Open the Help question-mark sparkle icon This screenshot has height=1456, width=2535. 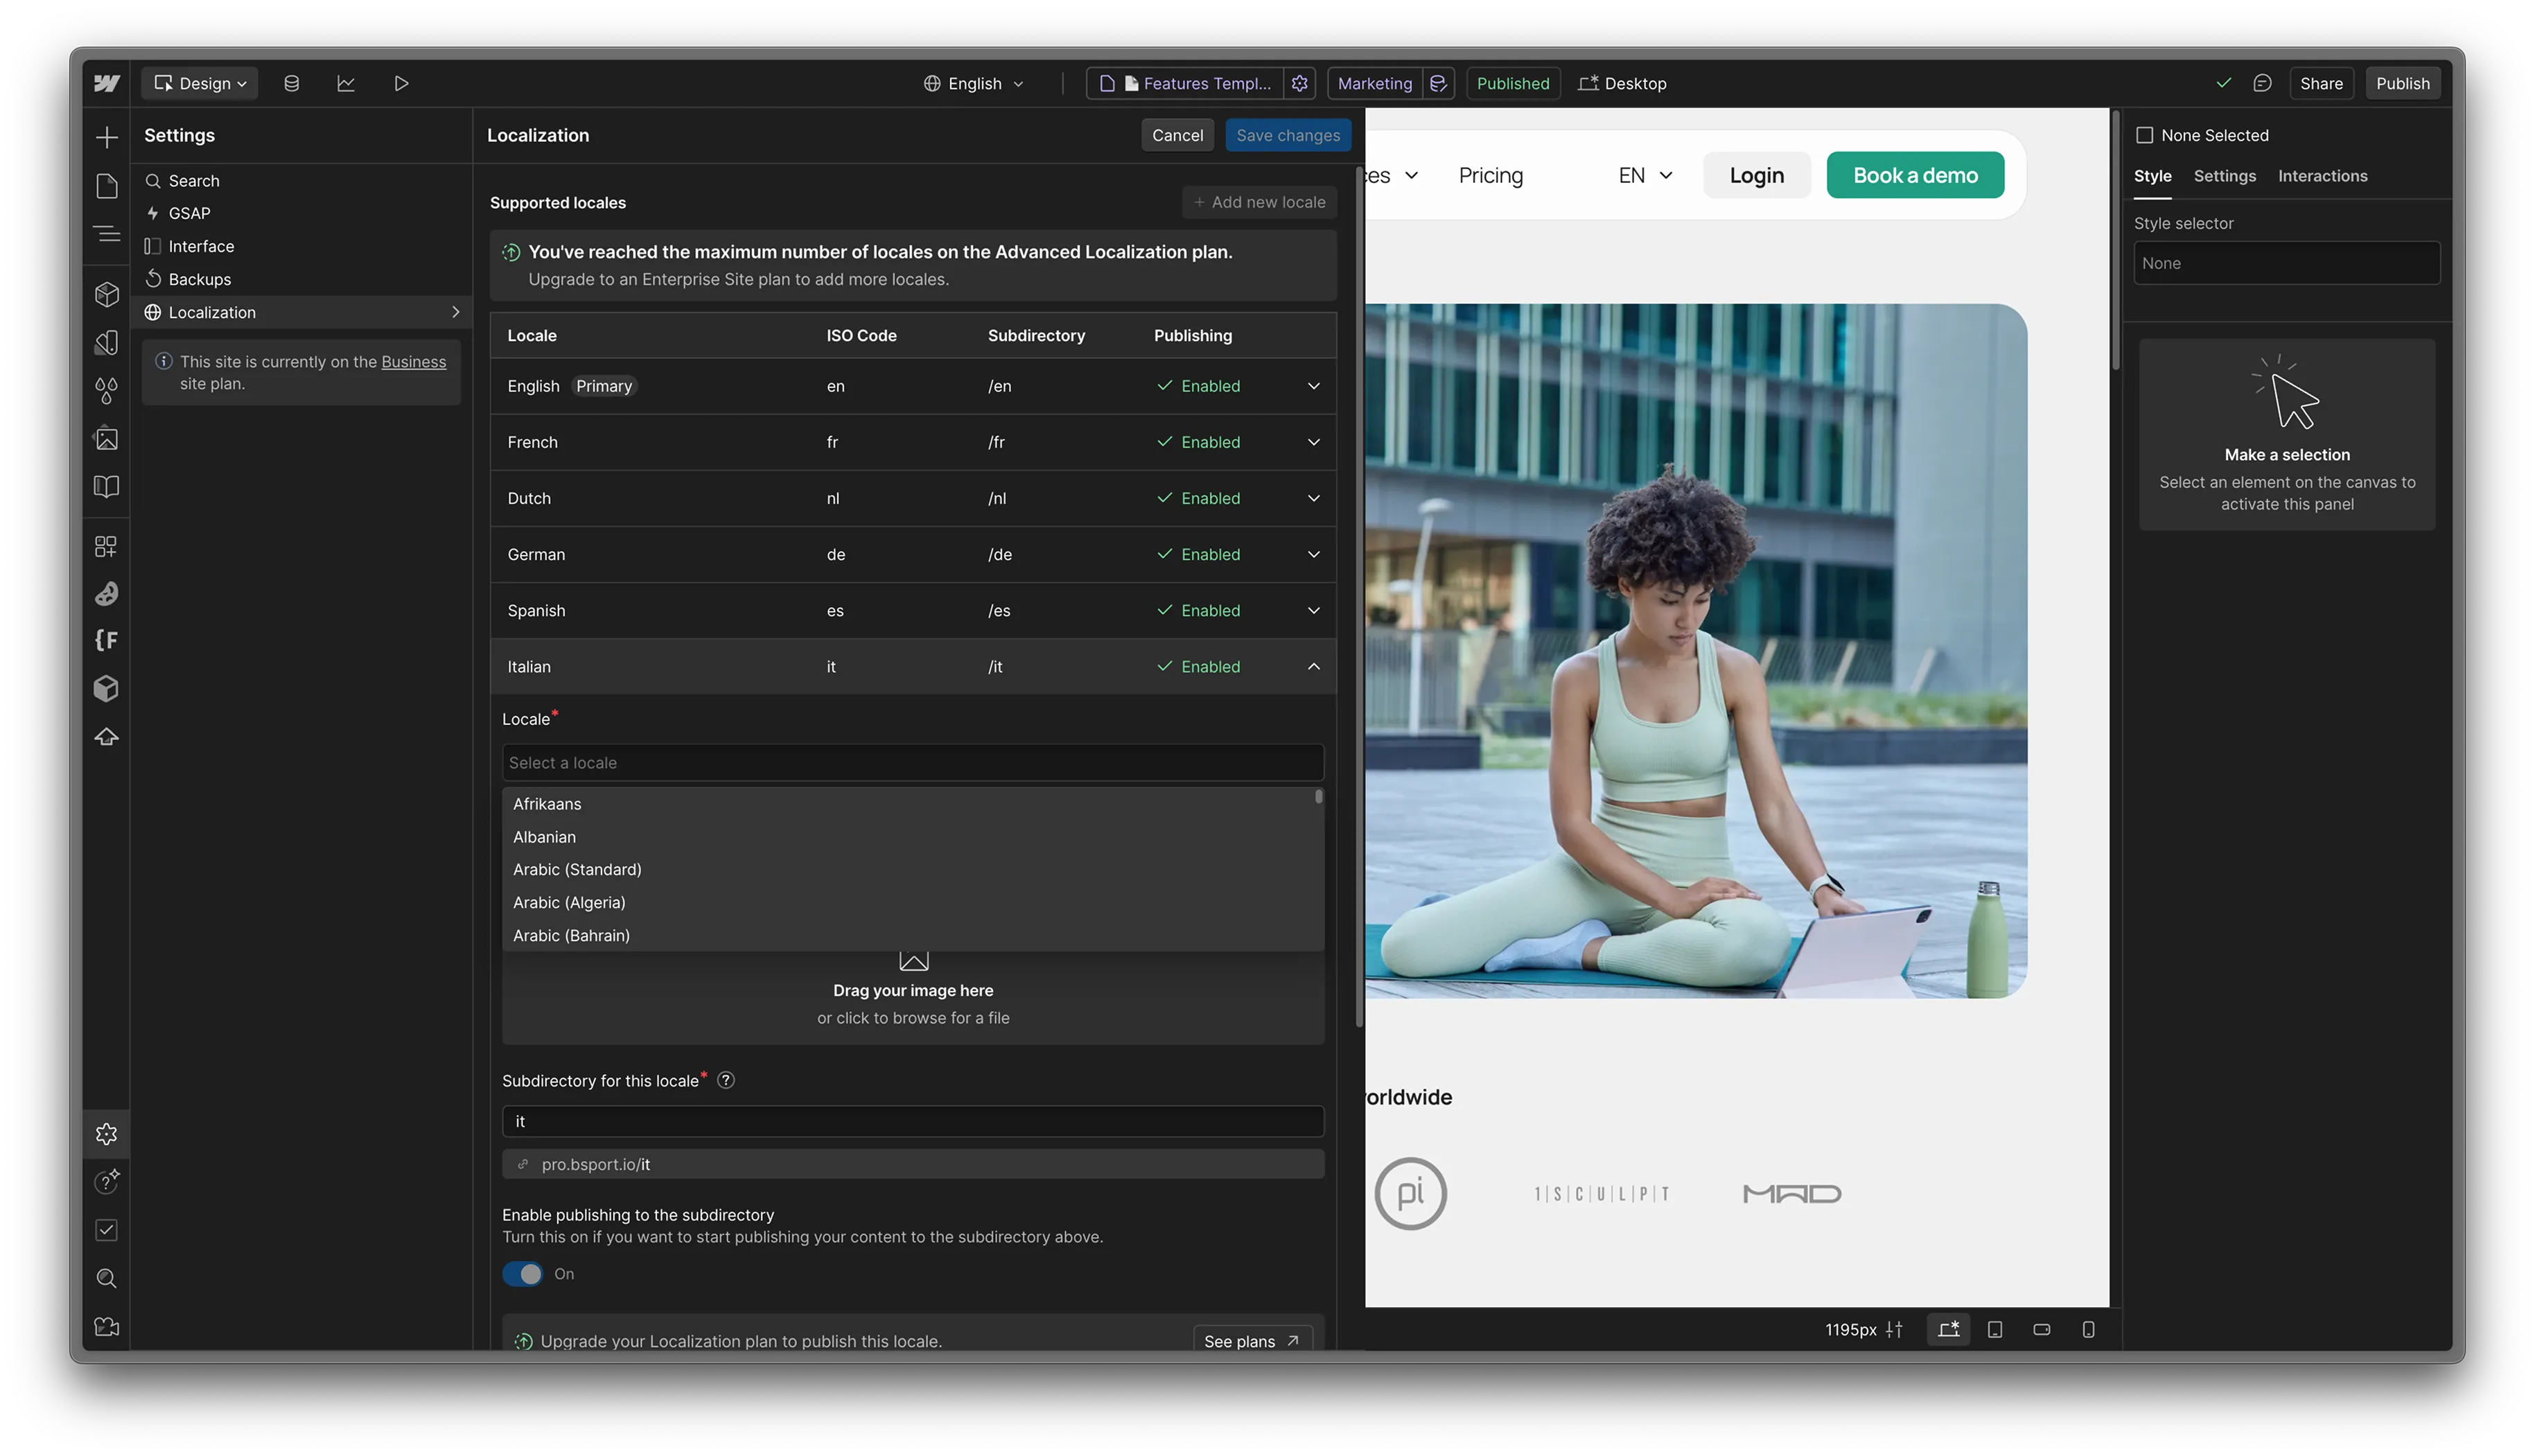(106, 1182)
